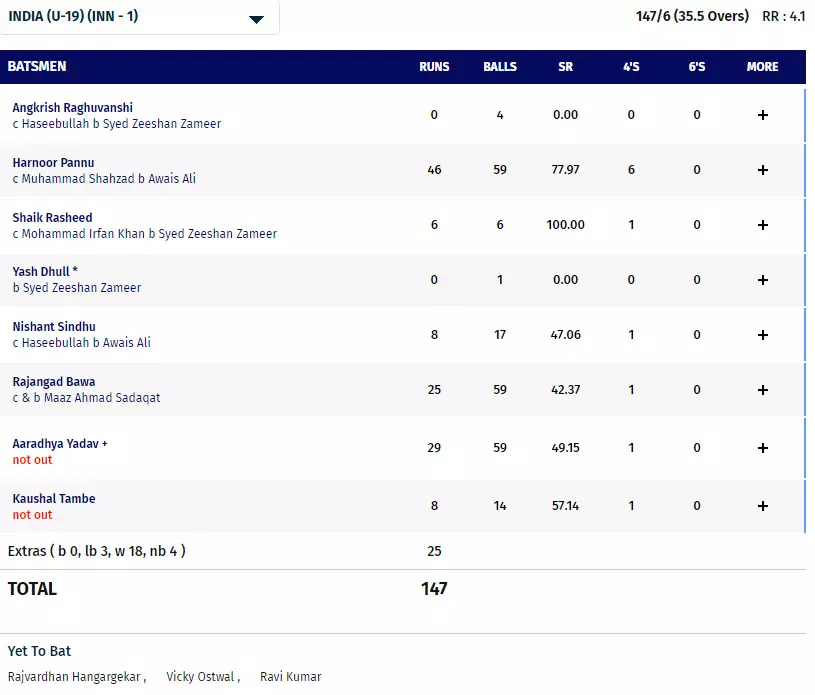Click plus icon for Aaradhya Yadav
The height and width of the screenshot is (695, 815).
point(762,448)
